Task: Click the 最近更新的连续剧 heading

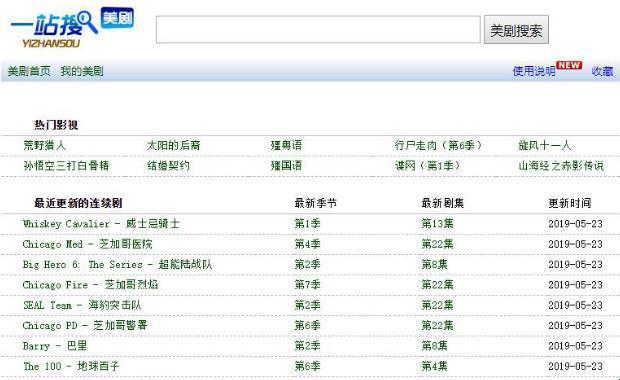Action: 78,203
